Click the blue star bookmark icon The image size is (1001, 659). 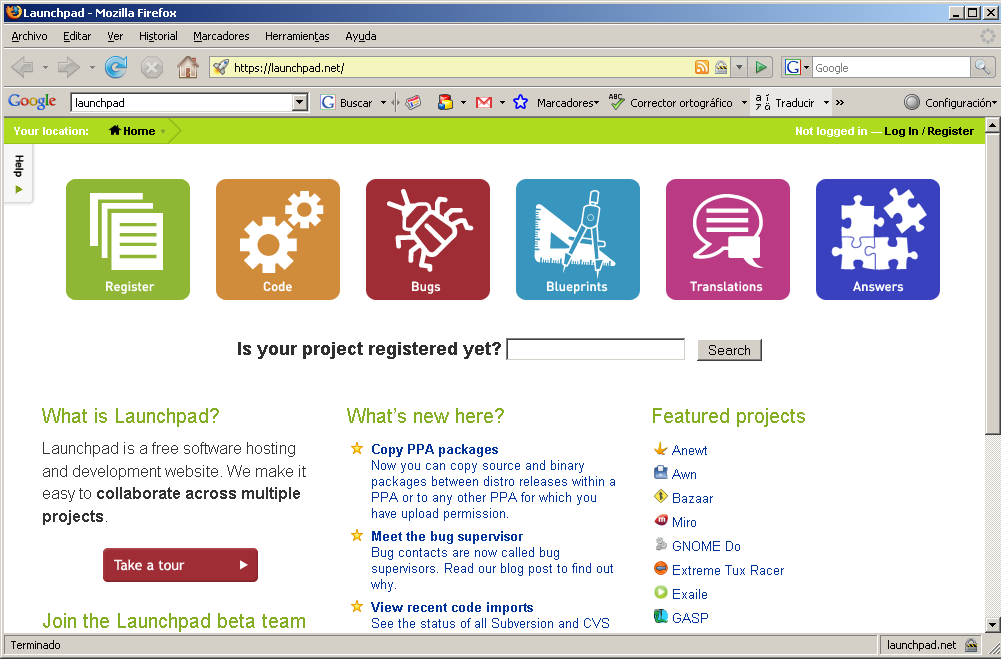(520, 102)
